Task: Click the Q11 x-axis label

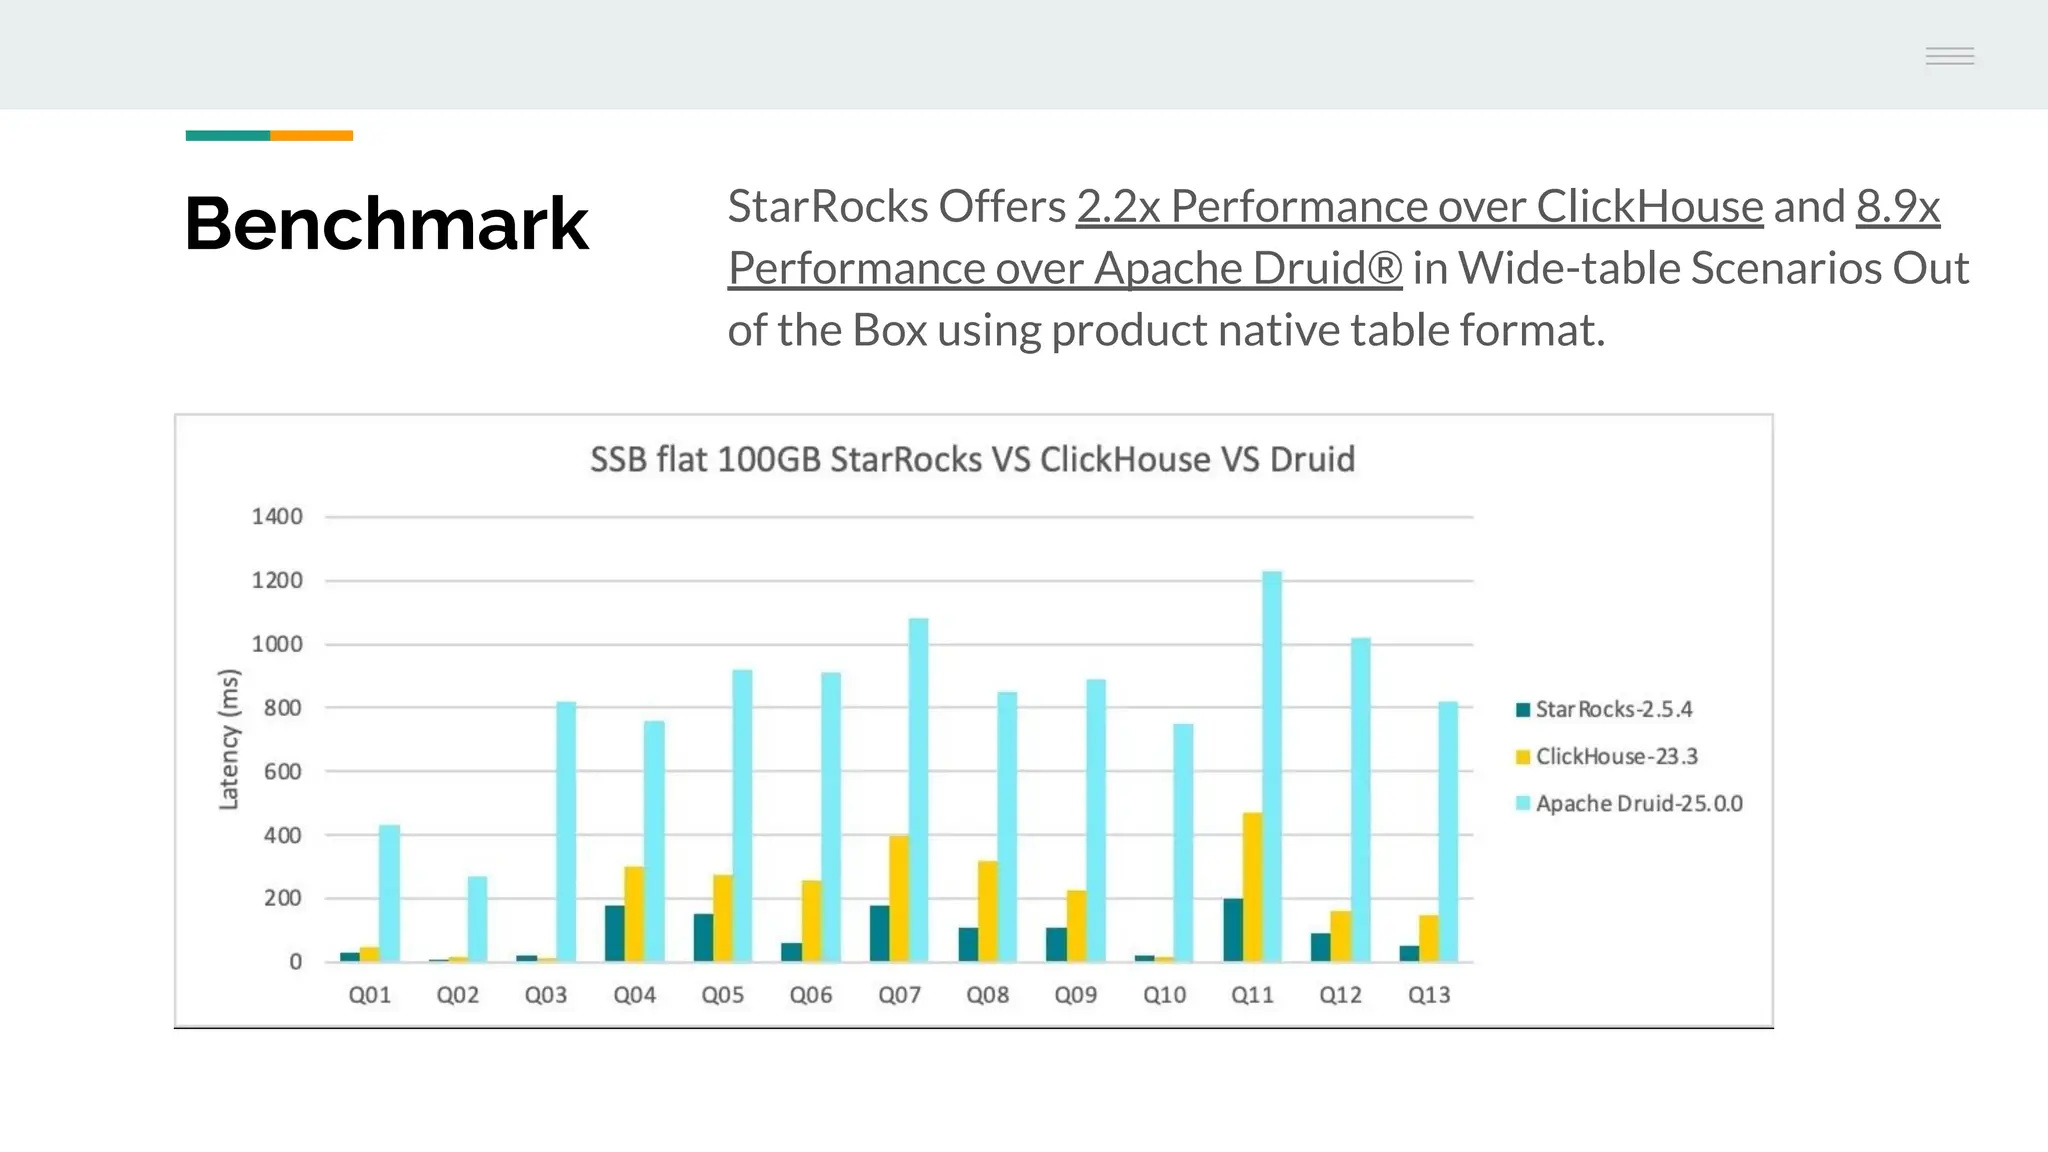Action: tap(1253, 995)
